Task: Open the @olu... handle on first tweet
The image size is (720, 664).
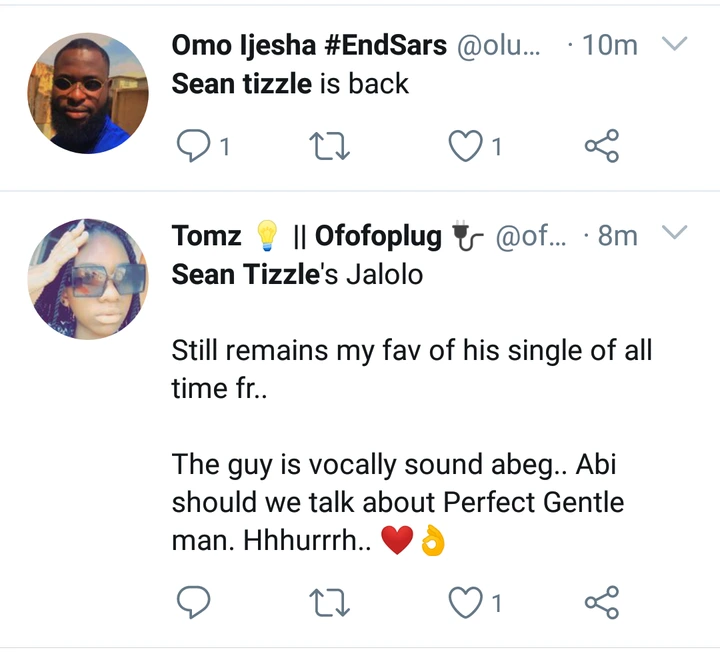Action: pyautogui.click(x=498, y=46)
